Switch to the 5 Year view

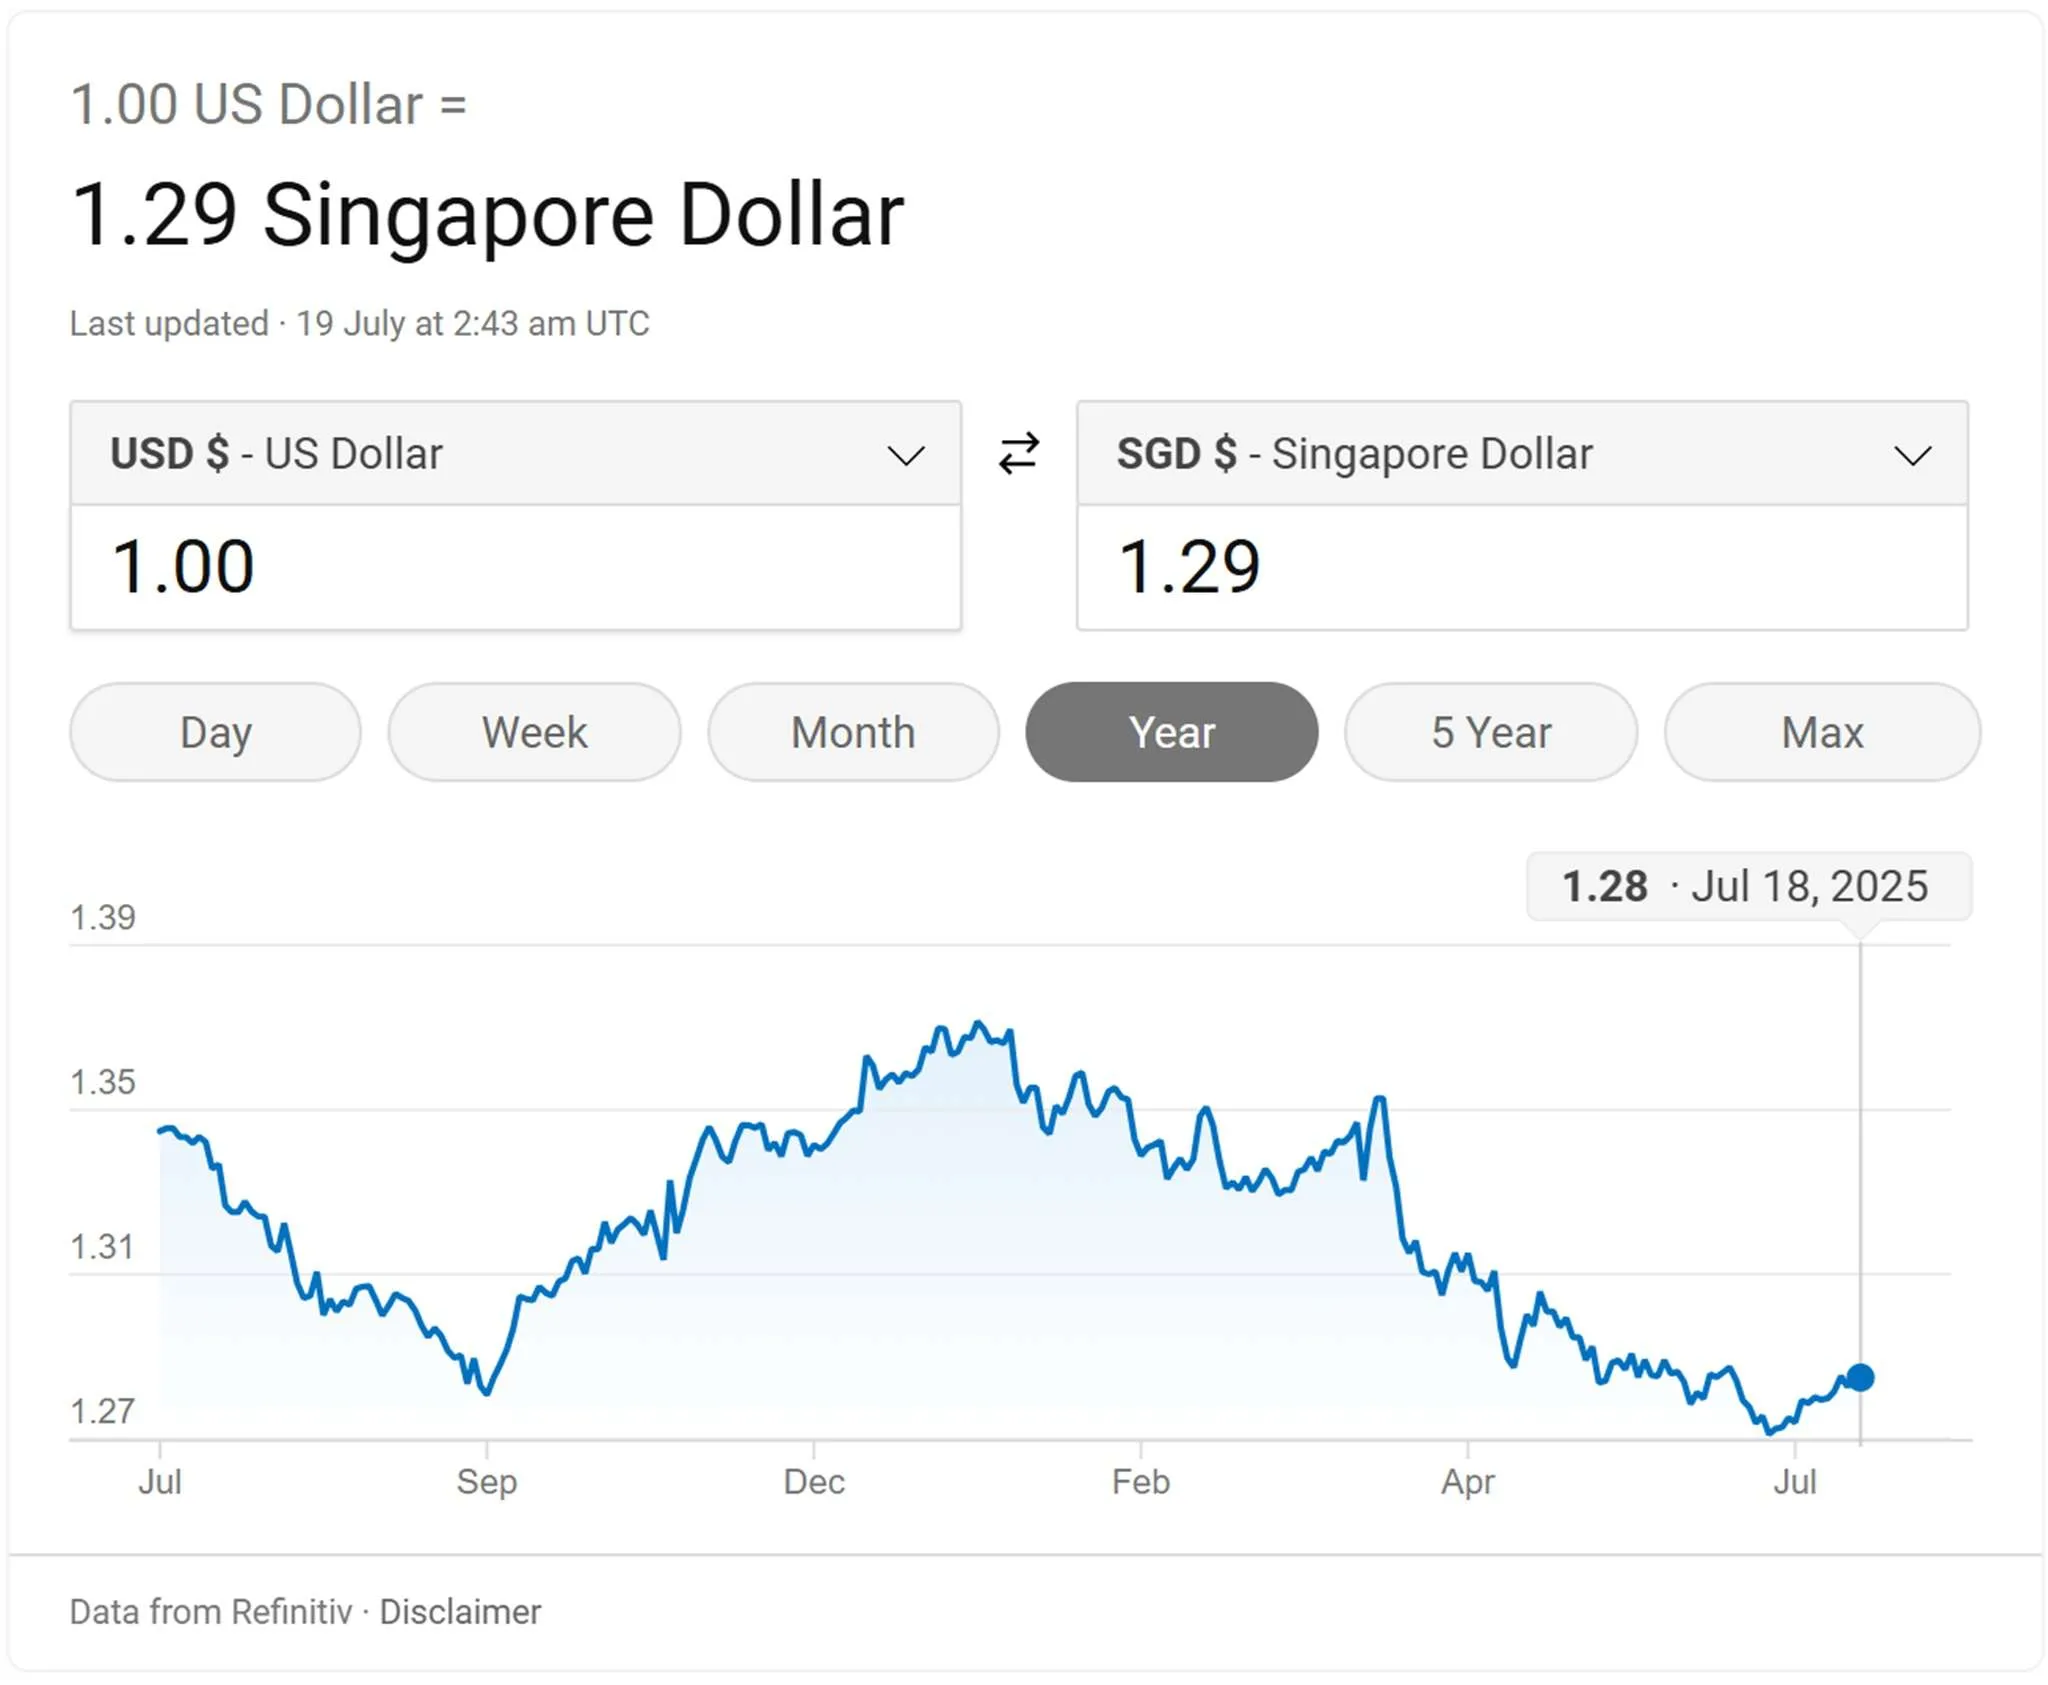pyautogui.click(x=1490, y=732)
